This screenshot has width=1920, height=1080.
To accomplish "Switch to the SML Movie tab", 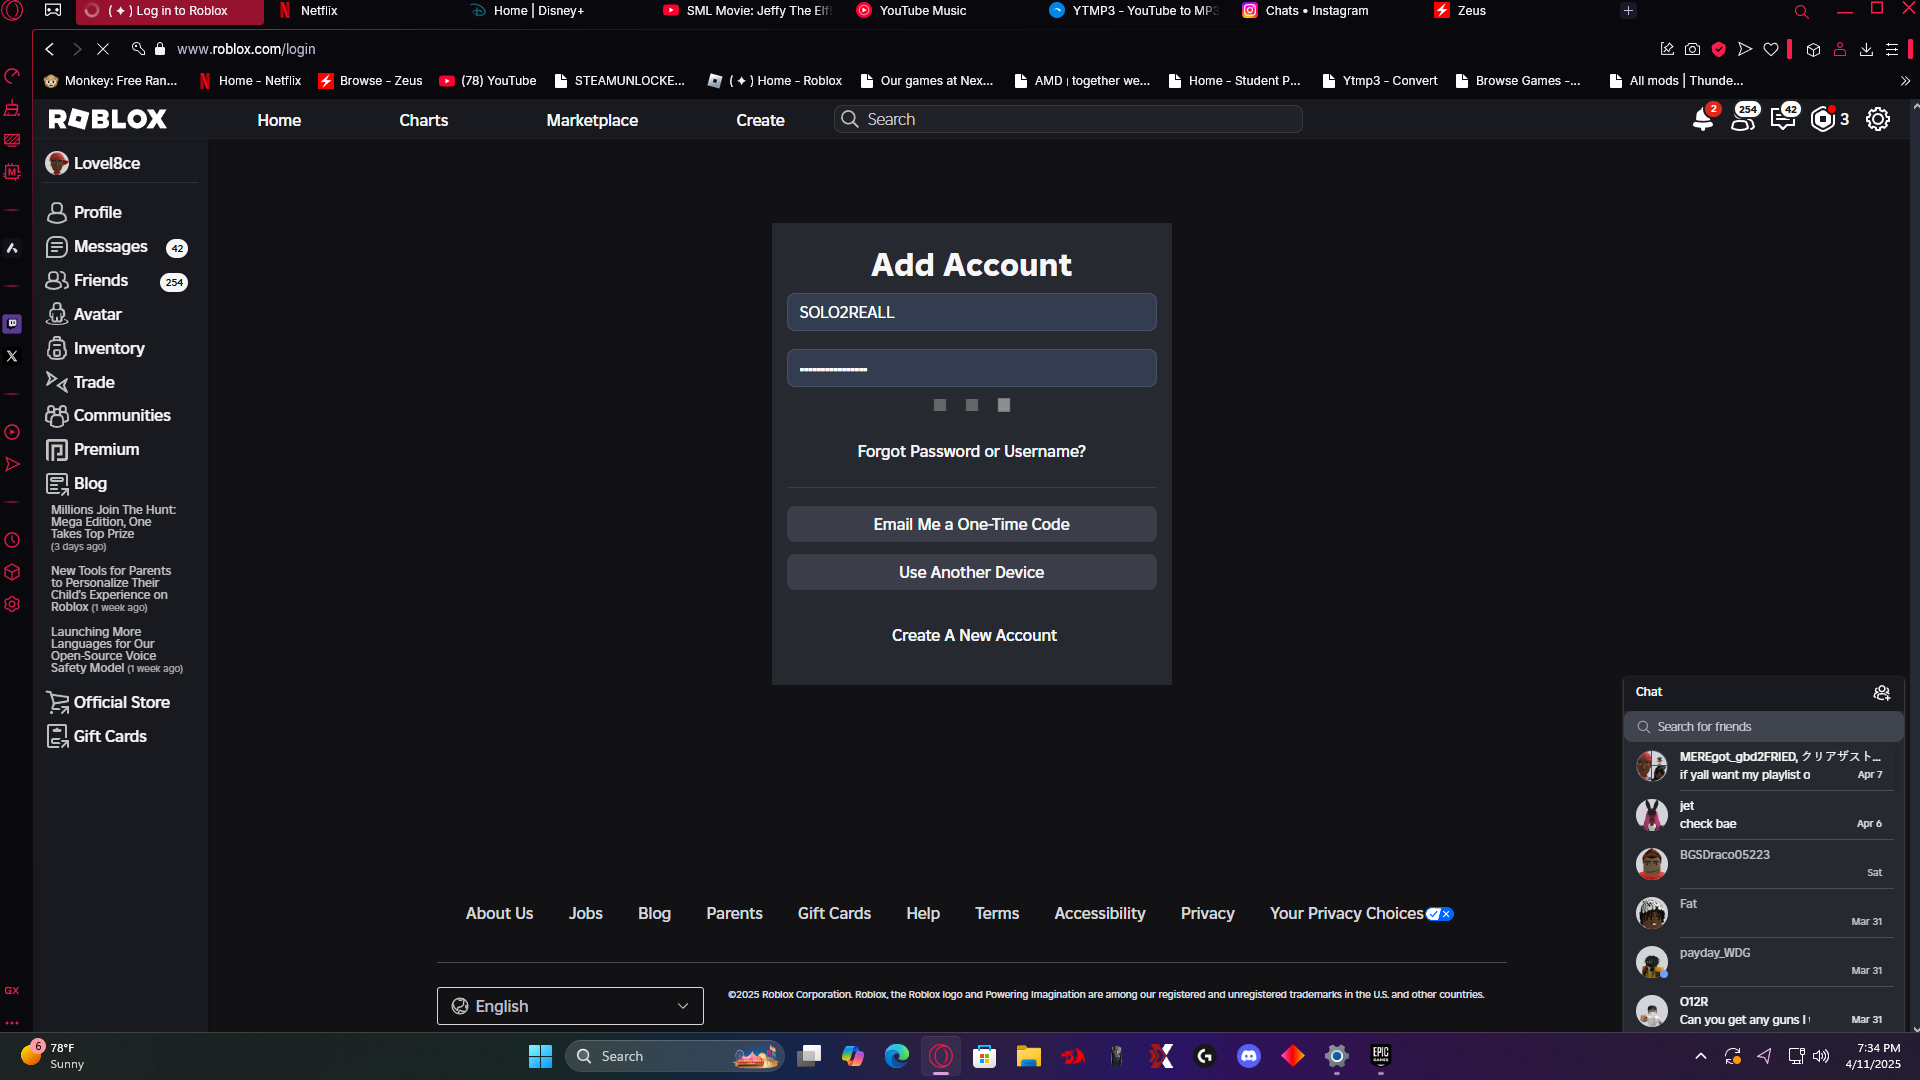I will (748, 11).
